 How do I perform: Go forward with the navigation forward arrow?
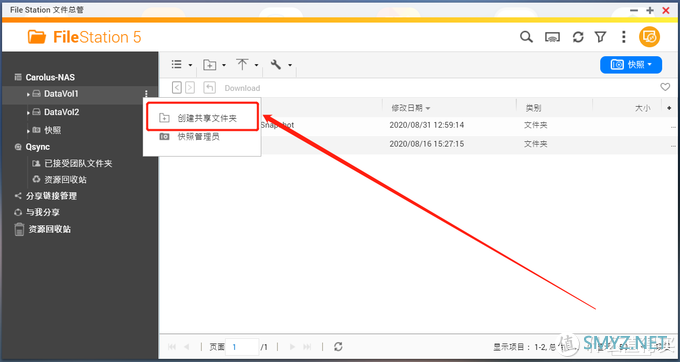point(190,88)
